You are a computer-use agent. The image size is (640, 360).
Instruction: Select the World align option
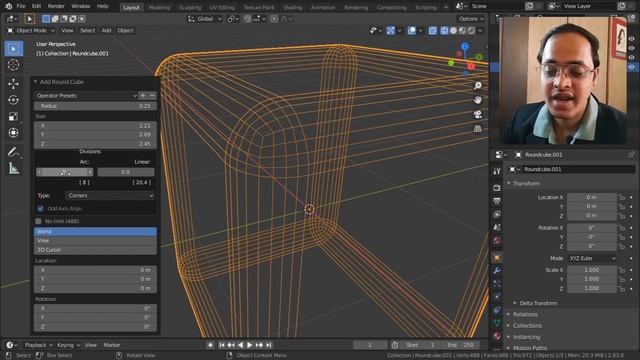pyautogui.click(x=95, y=231)
